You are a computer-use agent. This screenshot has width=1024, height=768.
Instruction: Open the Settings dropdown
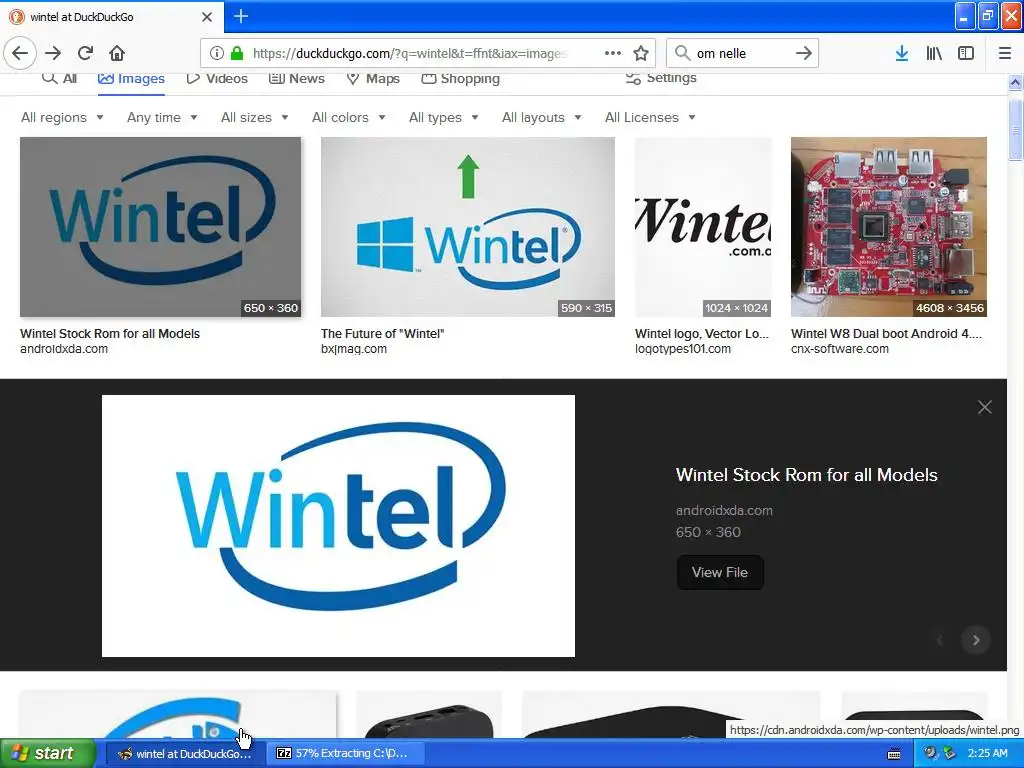662,78
